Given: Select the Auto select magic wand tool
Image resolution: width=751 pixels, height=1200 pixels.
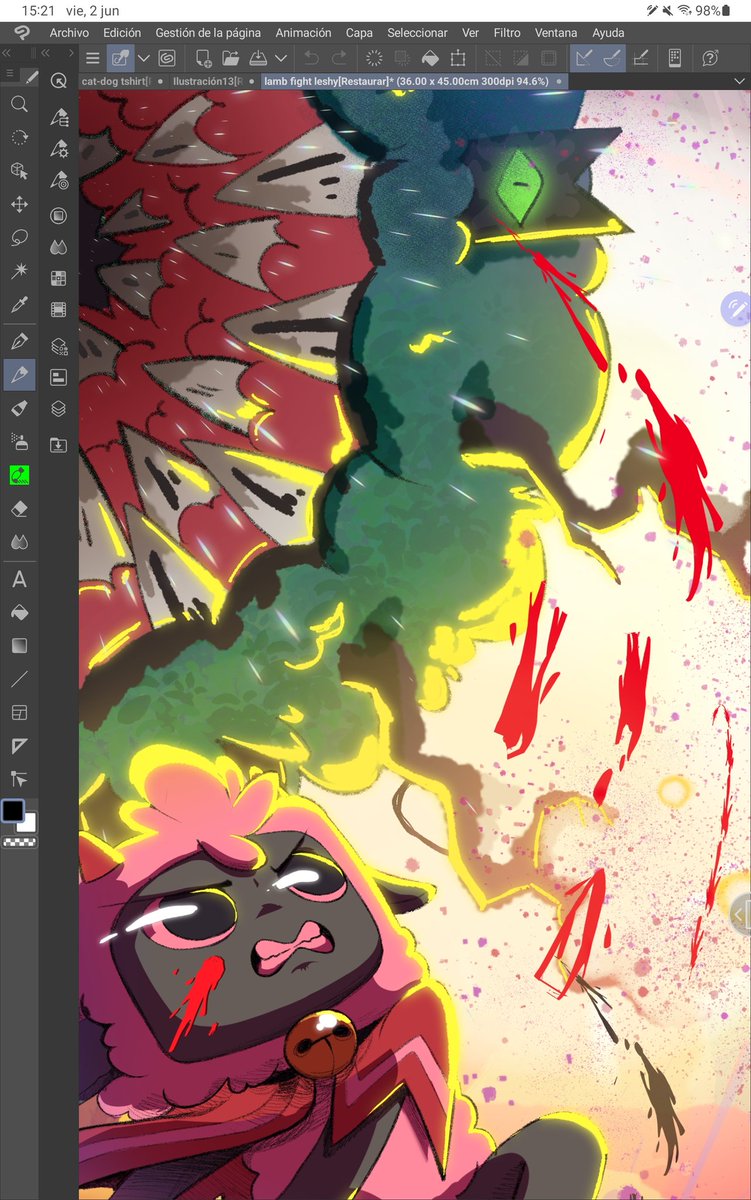Looking at the screenshot, I should 19,272.
